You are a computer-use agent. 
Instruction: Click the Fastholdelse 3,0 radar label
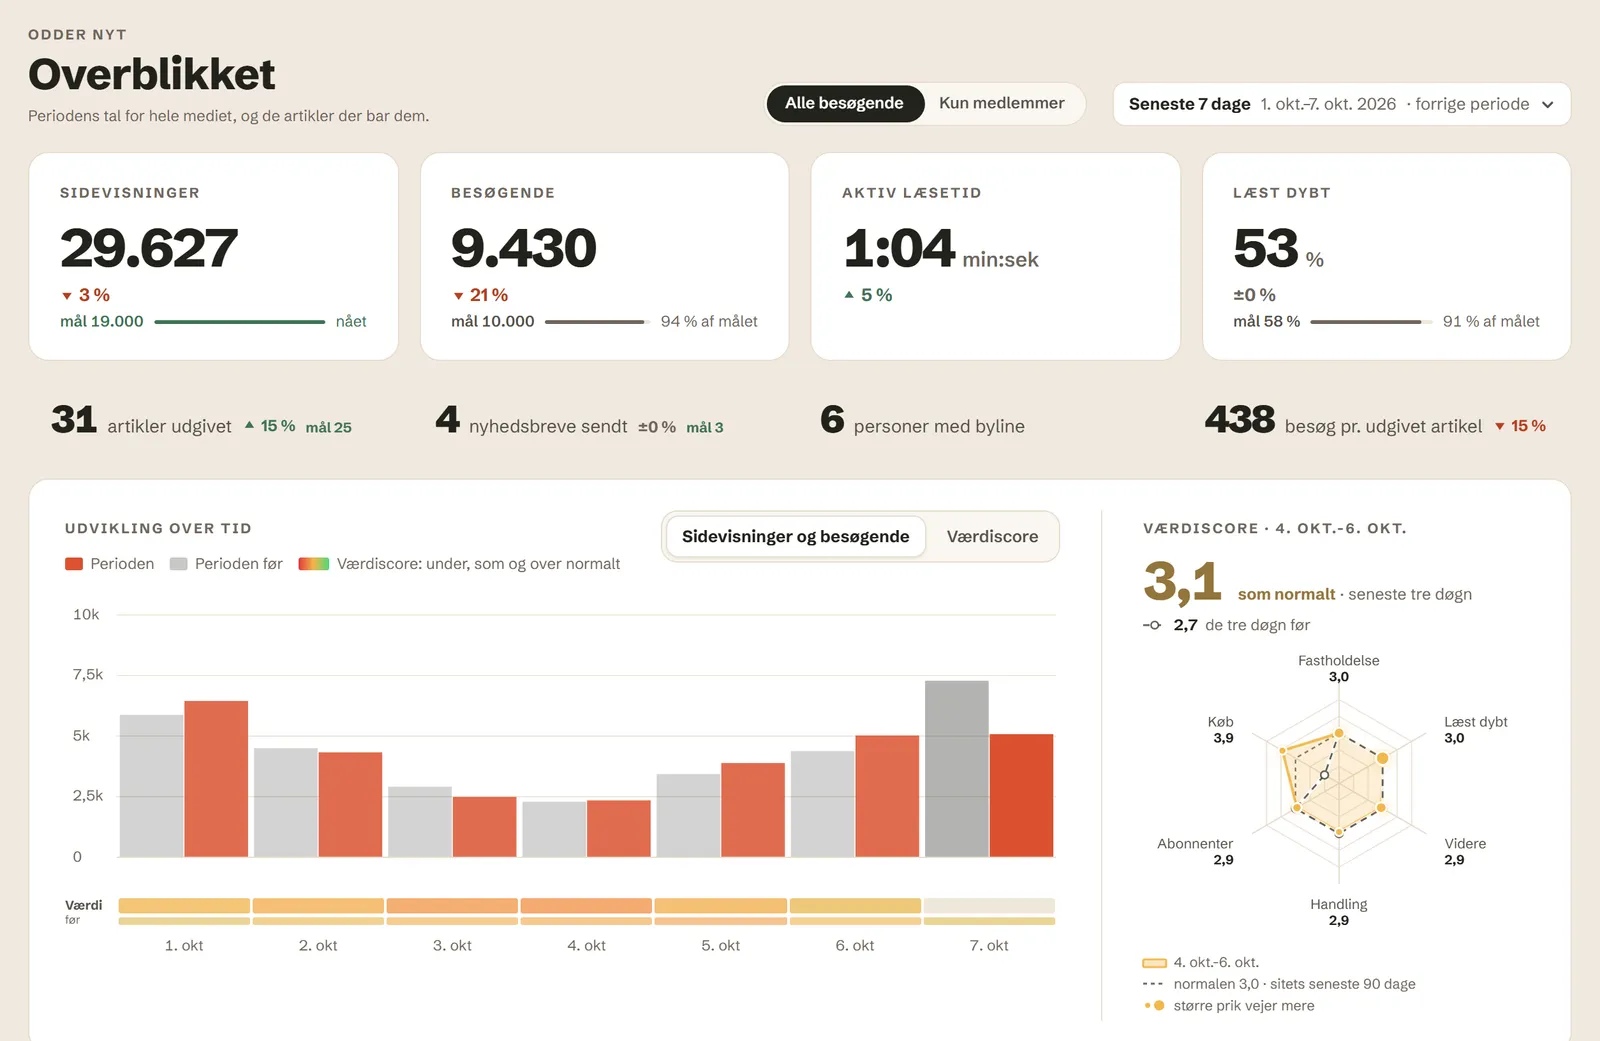[1338, 668]
